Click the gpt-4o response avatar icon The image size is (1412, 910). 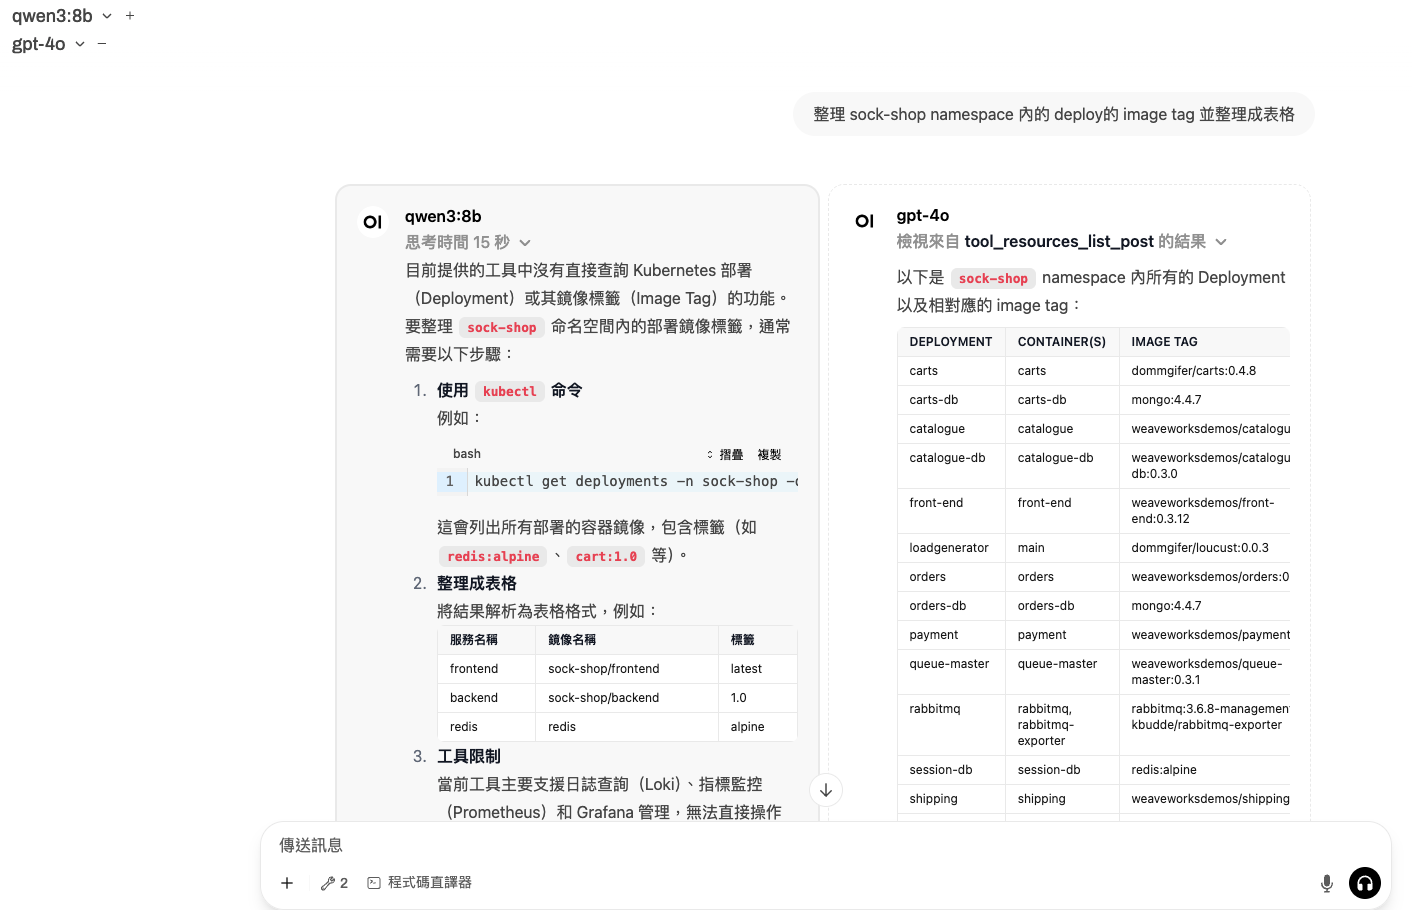(x=865, y=221)
